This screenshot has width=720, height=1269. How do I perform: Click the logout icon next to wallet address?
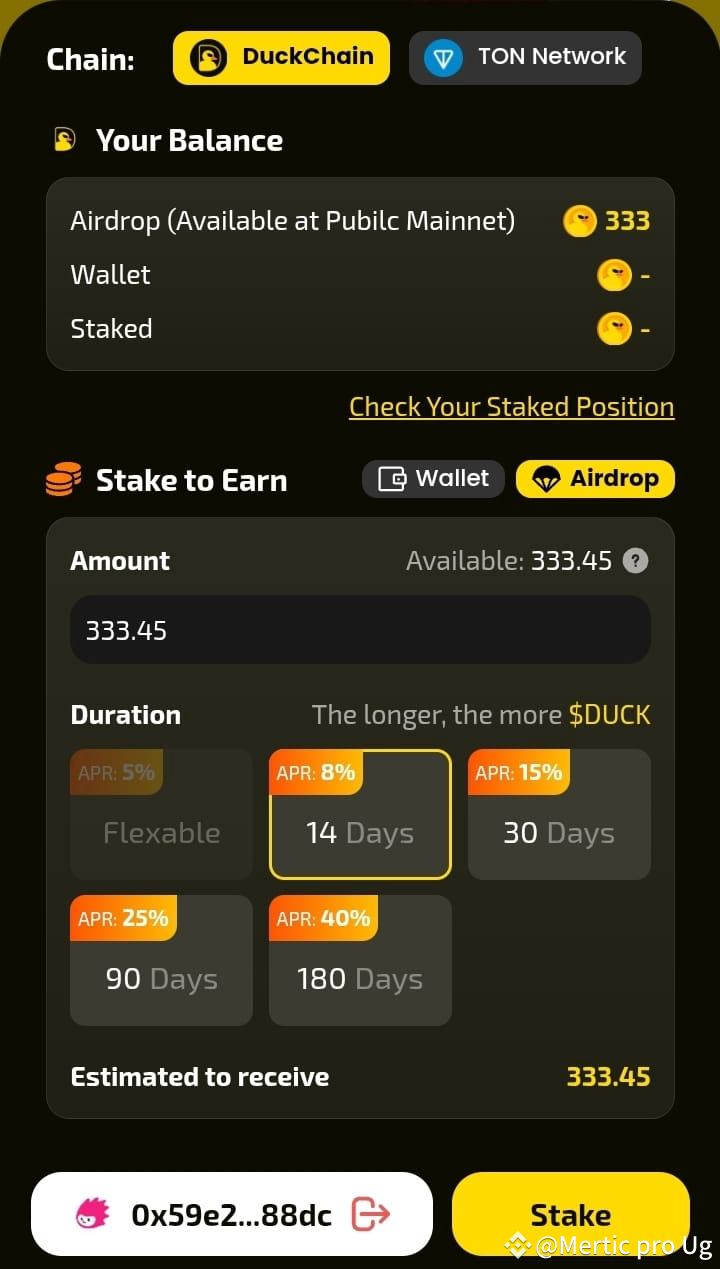tap(371, 1214)
